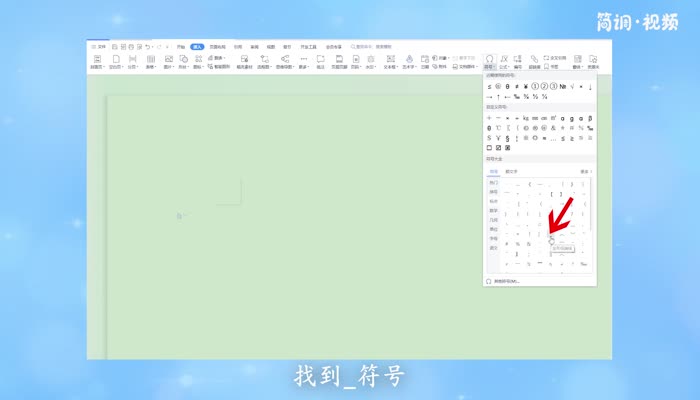Click the Word Art (艺术字) icon
The image size is (700, 400).
[x=409, y=62]
